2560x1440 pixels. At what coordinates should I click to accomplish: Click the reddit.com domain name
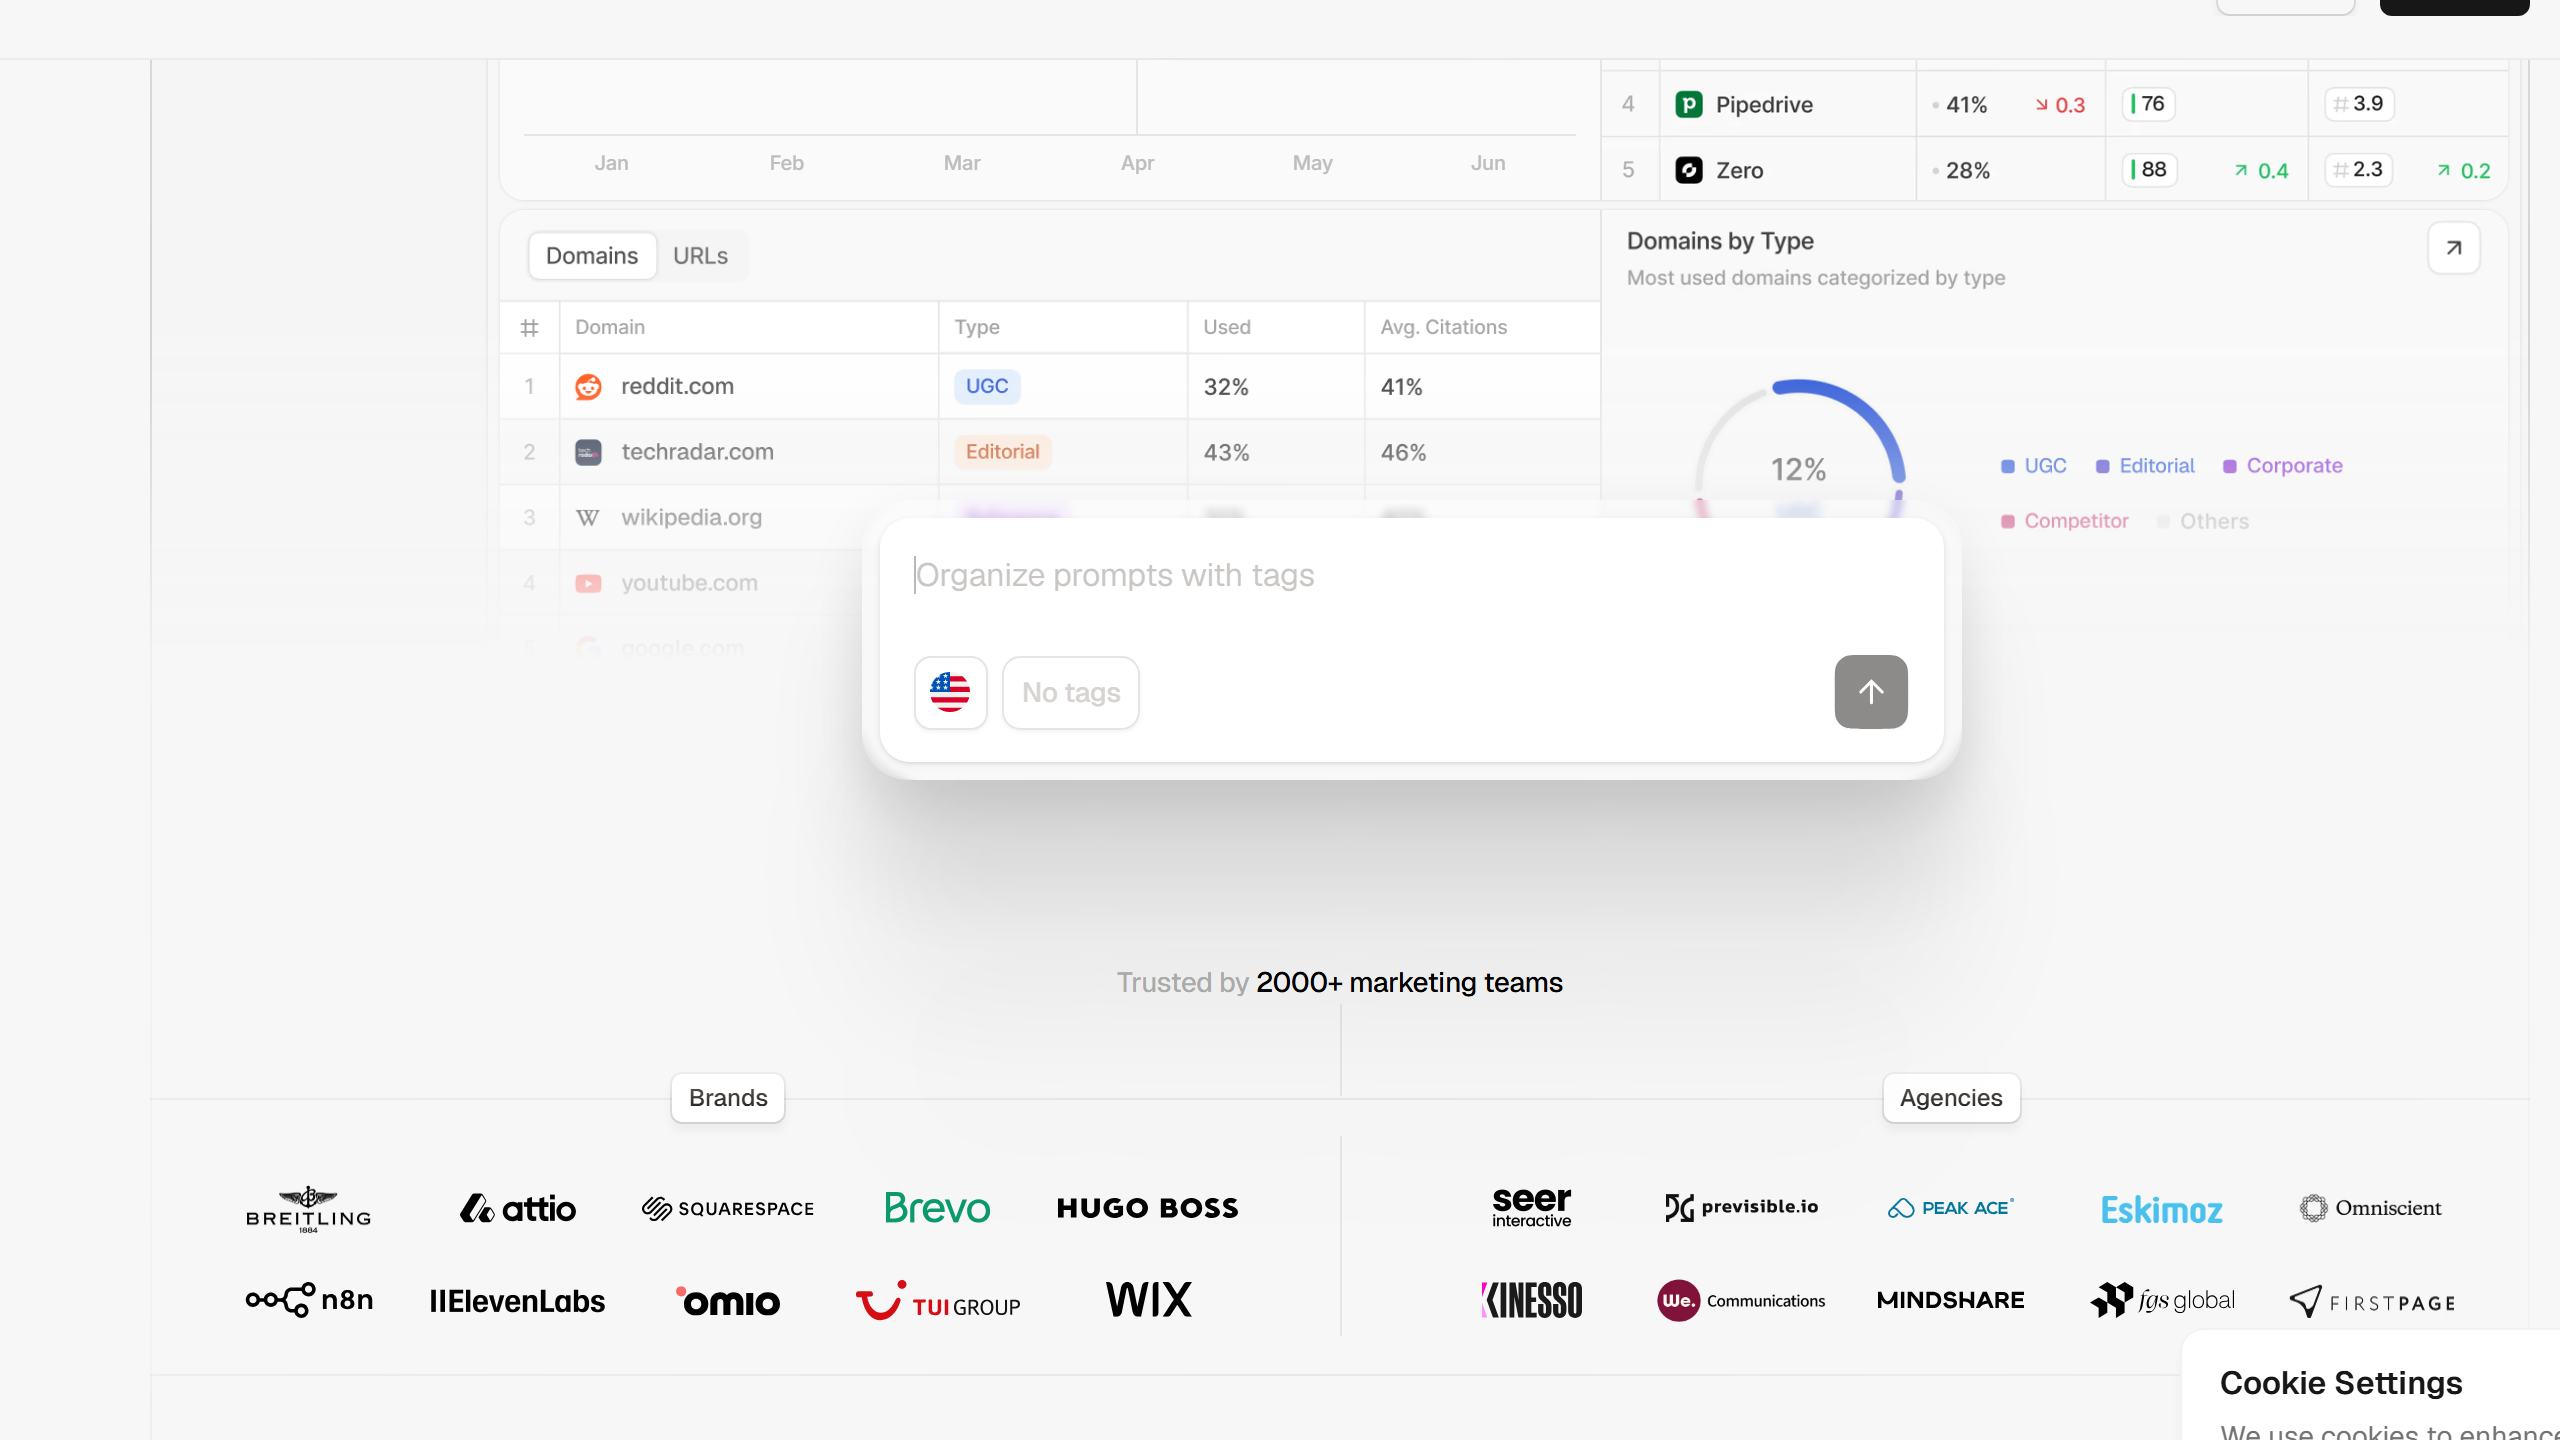(677, 387)
